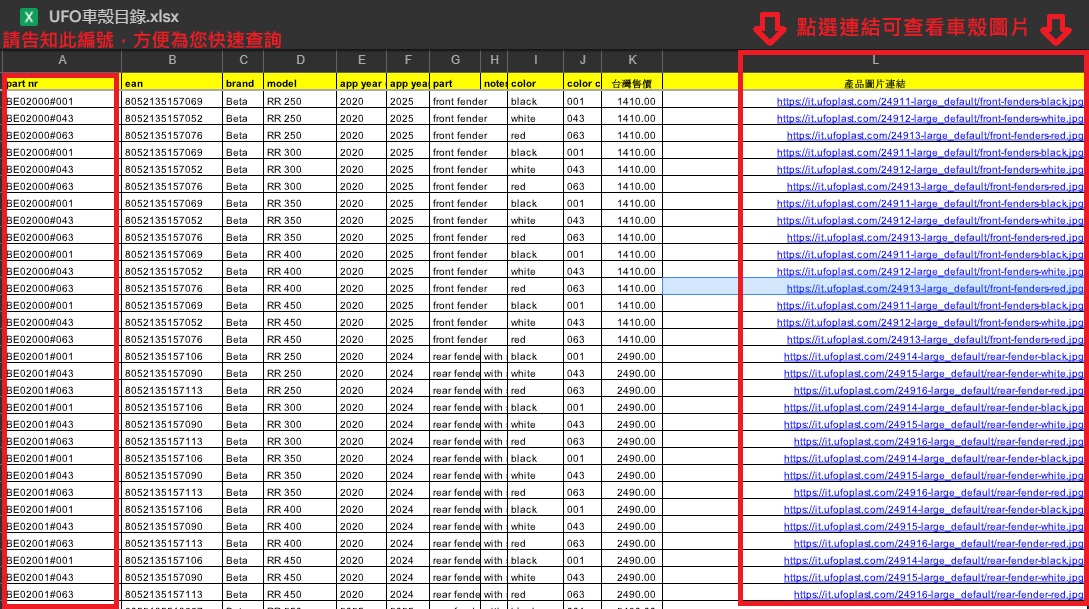The image size is (1089, 609).
Task: Open rear-fender-black link in the RR 400 row
Action: click(x=933, y=509)
